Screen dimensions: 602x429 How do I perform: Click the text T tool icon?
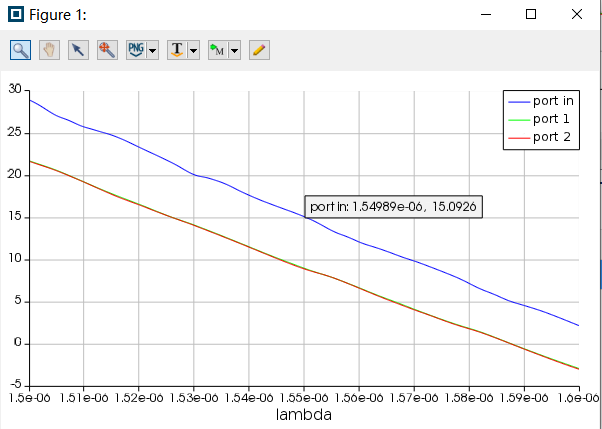point(177,50)
